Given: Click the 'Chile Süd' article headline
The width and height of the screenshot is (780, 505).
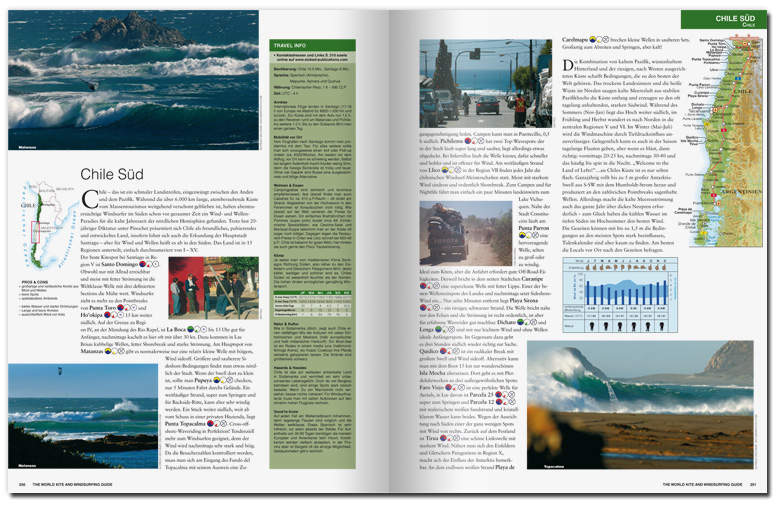Looking at the screenshot, I should pyautogui.click(x=112, y=174).
